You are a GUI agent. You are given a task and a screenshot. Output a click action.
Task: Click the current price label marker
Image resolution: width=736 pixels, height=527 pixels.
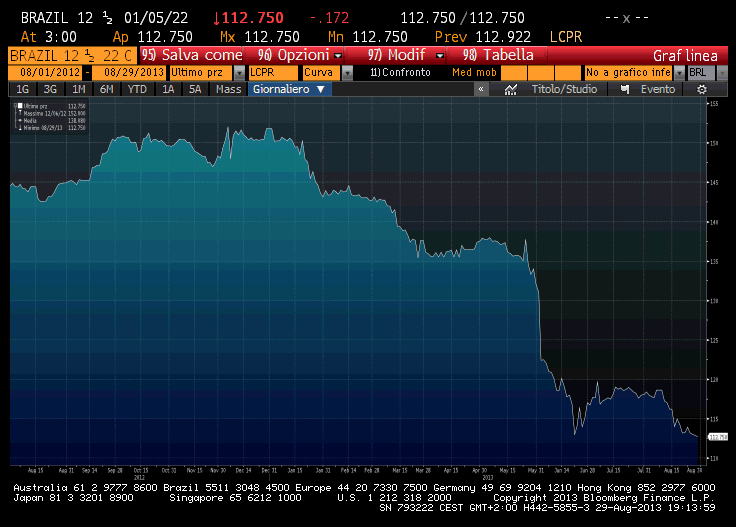[717, 437]
